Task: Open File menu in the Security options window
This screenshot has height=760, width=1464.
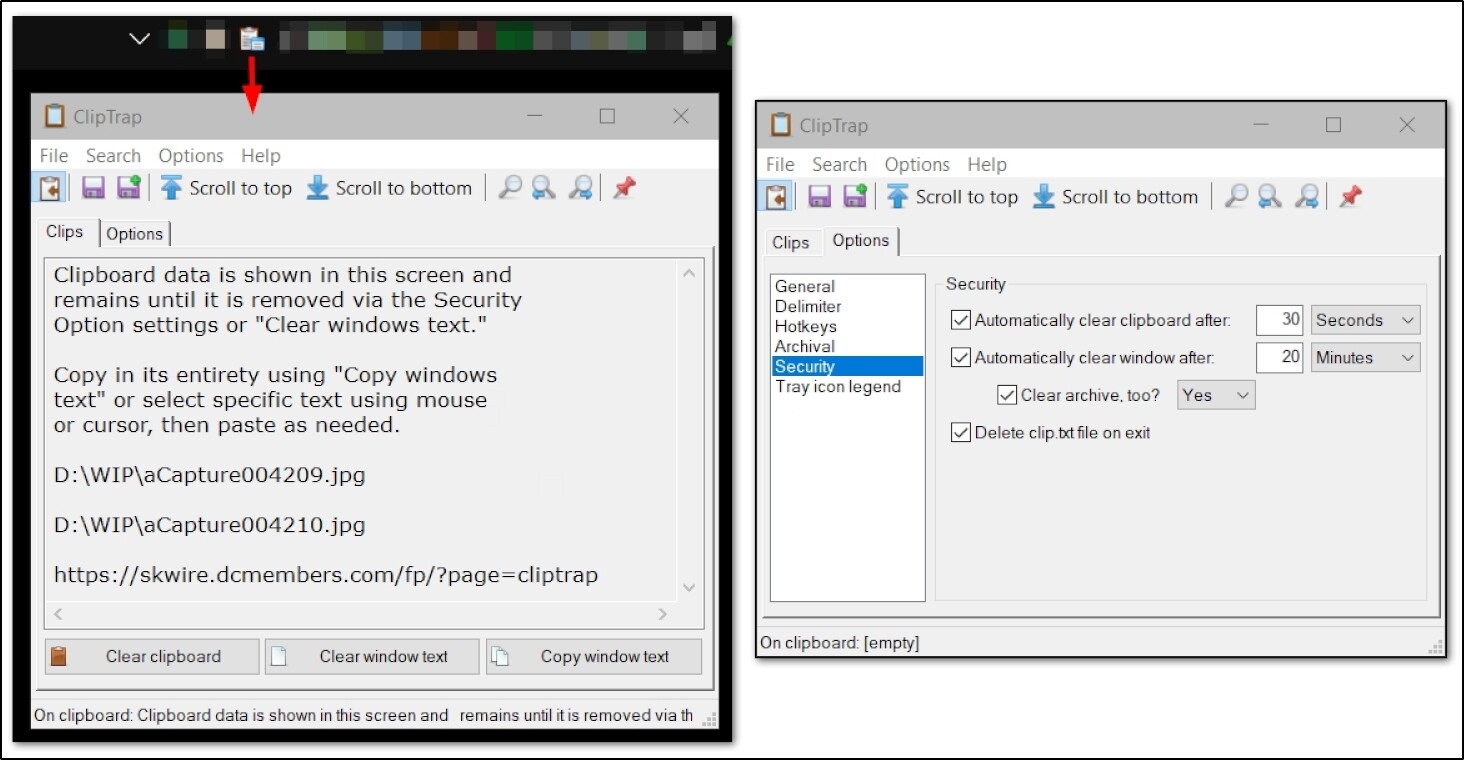Action: 780,165
